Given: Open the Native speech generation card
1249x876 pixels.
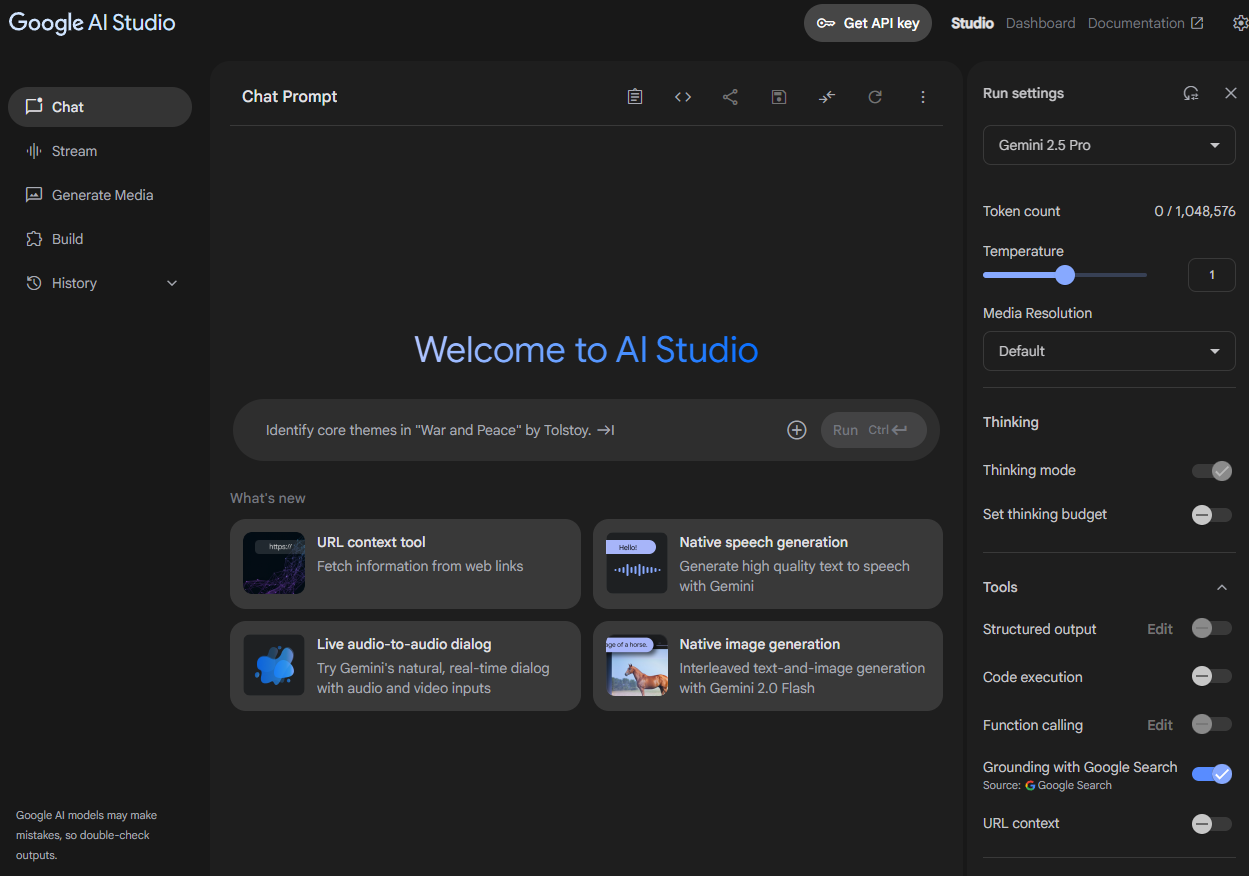Looking at the screenshot, I should 768,564.
